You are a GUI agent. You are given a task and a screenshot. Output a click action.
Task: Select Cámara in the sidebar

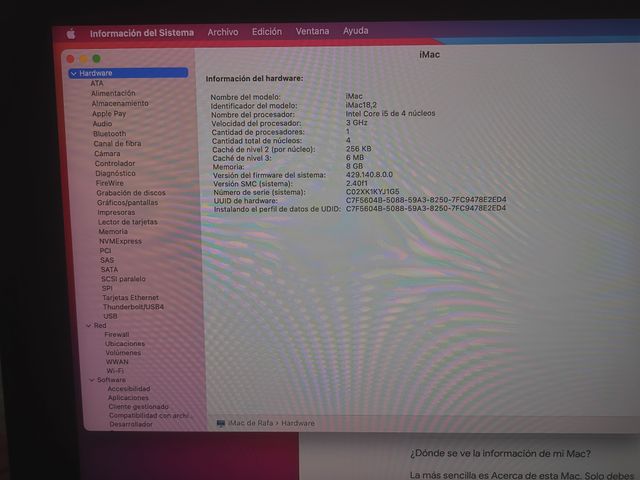107,153
